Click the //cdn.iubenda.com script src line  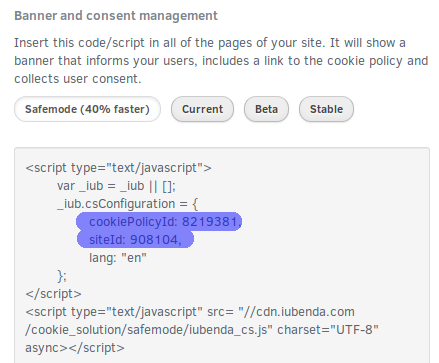coord(190,312)
